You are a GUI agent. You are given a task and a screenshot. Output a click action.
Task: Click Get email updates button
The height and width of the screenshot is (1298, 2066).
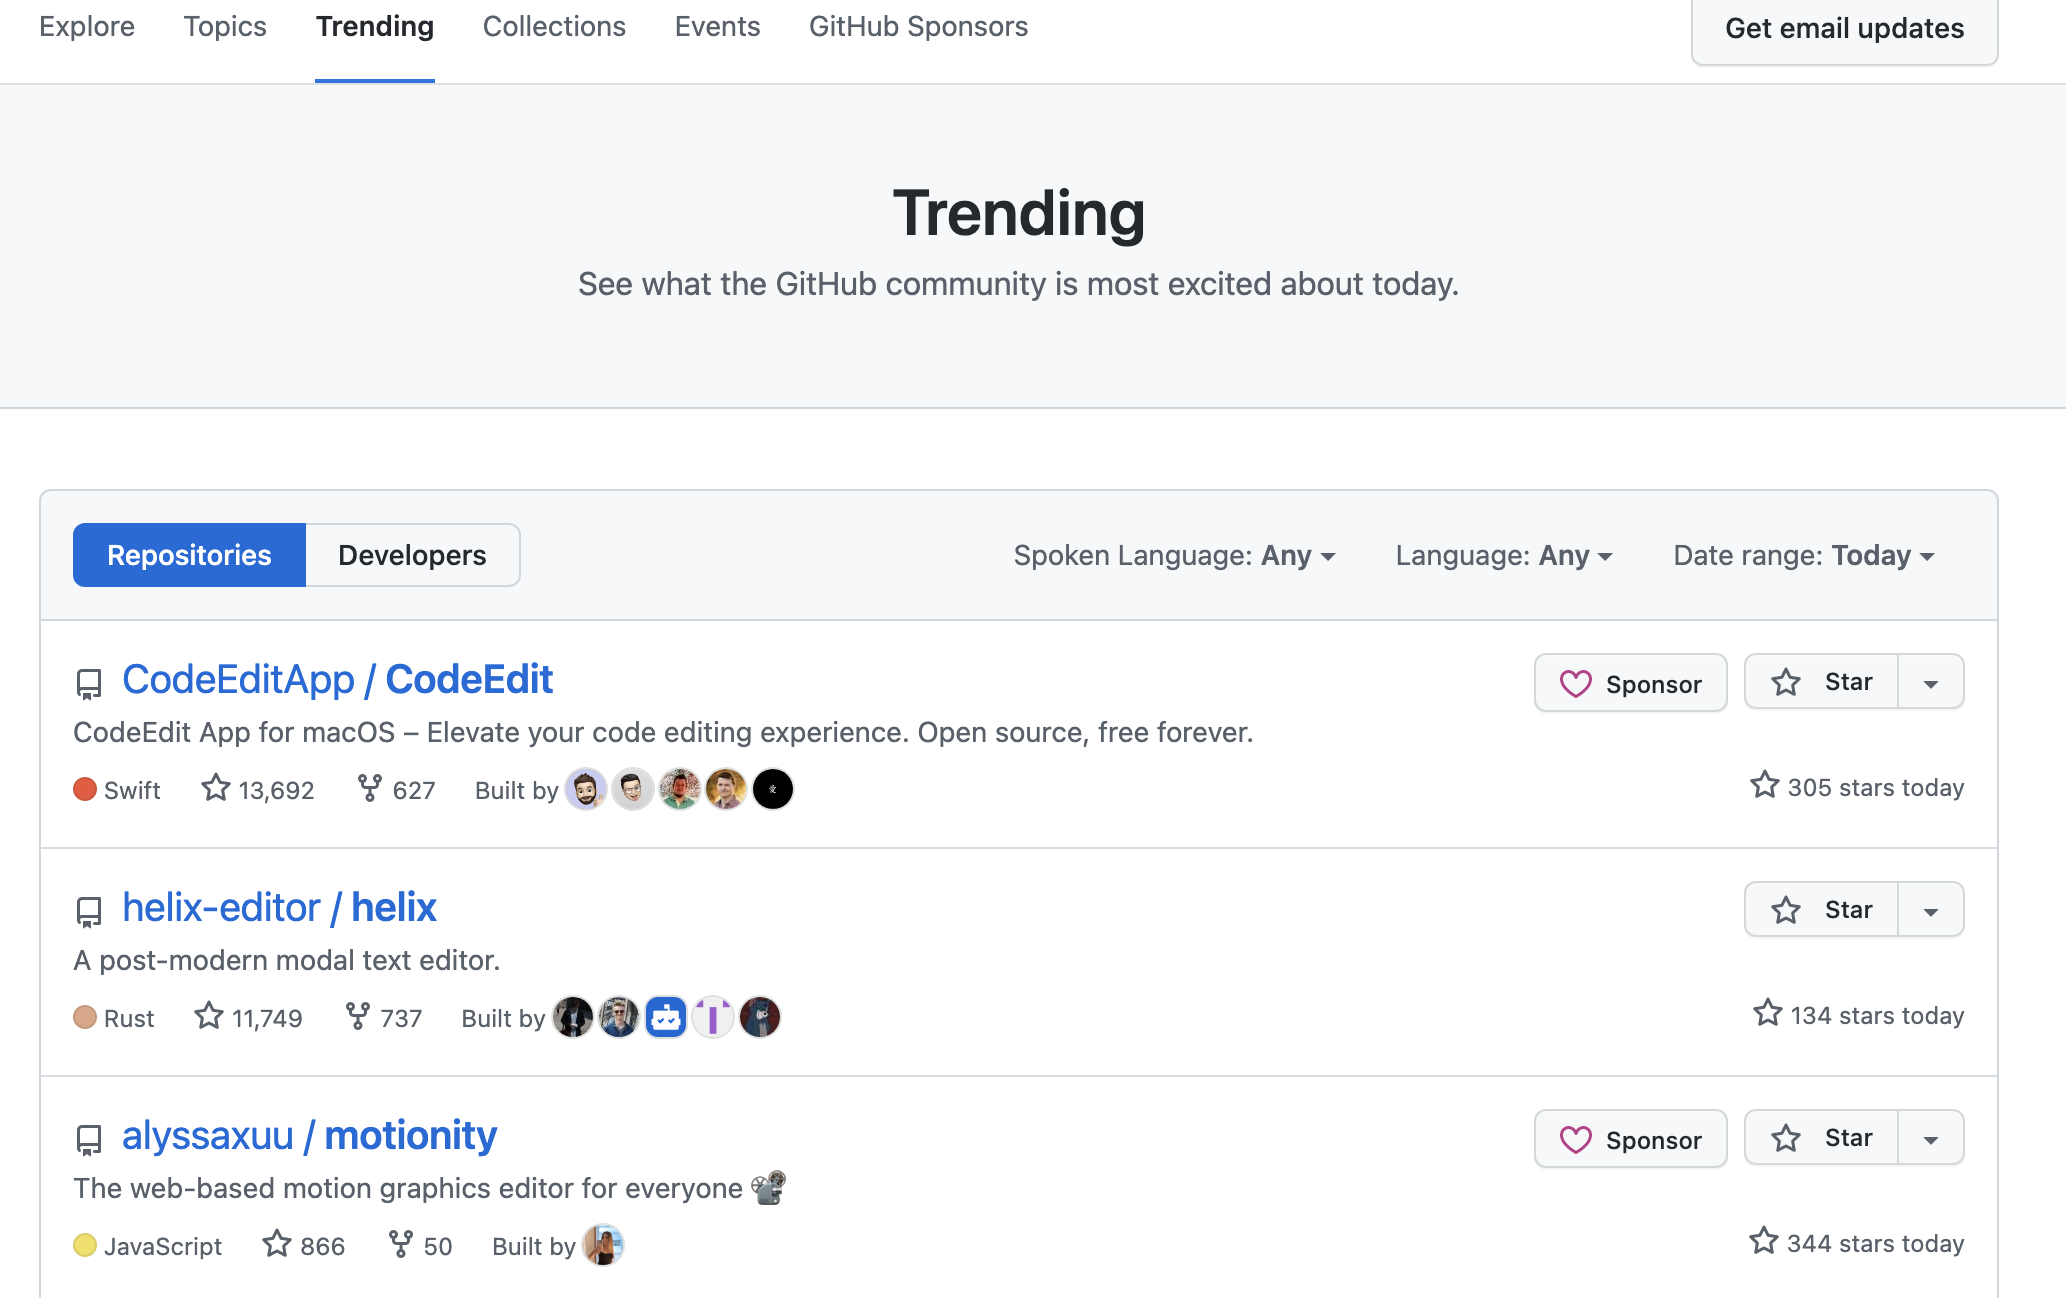[1844, 28]
